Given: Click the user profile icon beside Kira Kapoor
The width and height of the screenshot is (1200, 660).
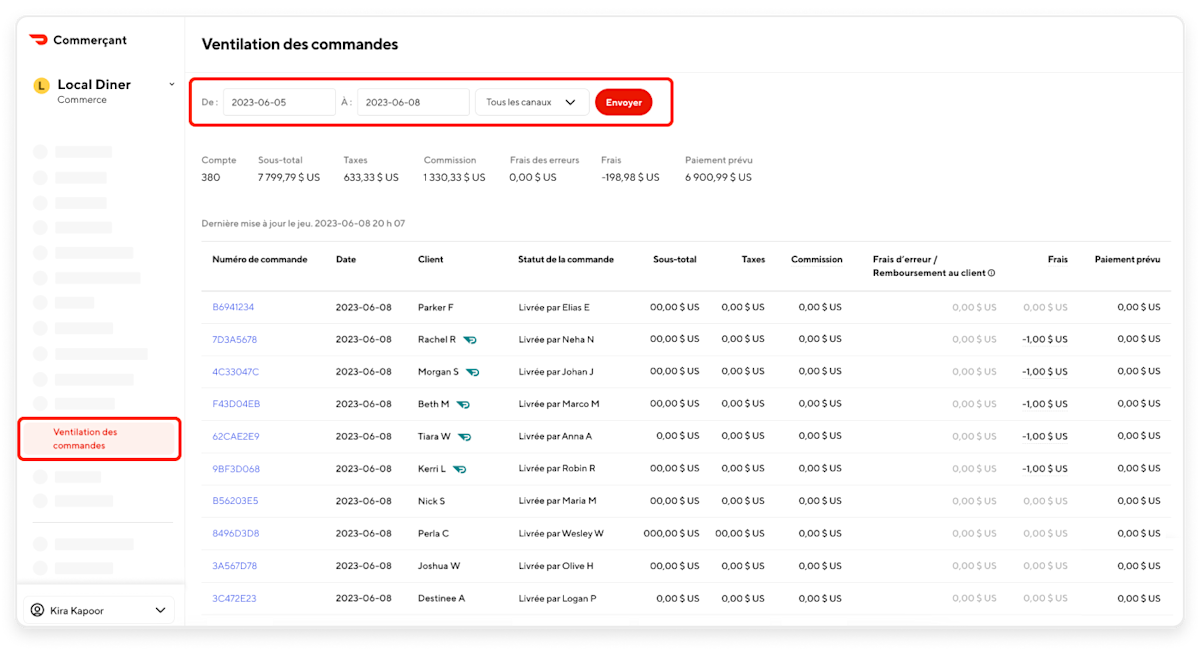Looking at the screenshot, I should (38, 610).
